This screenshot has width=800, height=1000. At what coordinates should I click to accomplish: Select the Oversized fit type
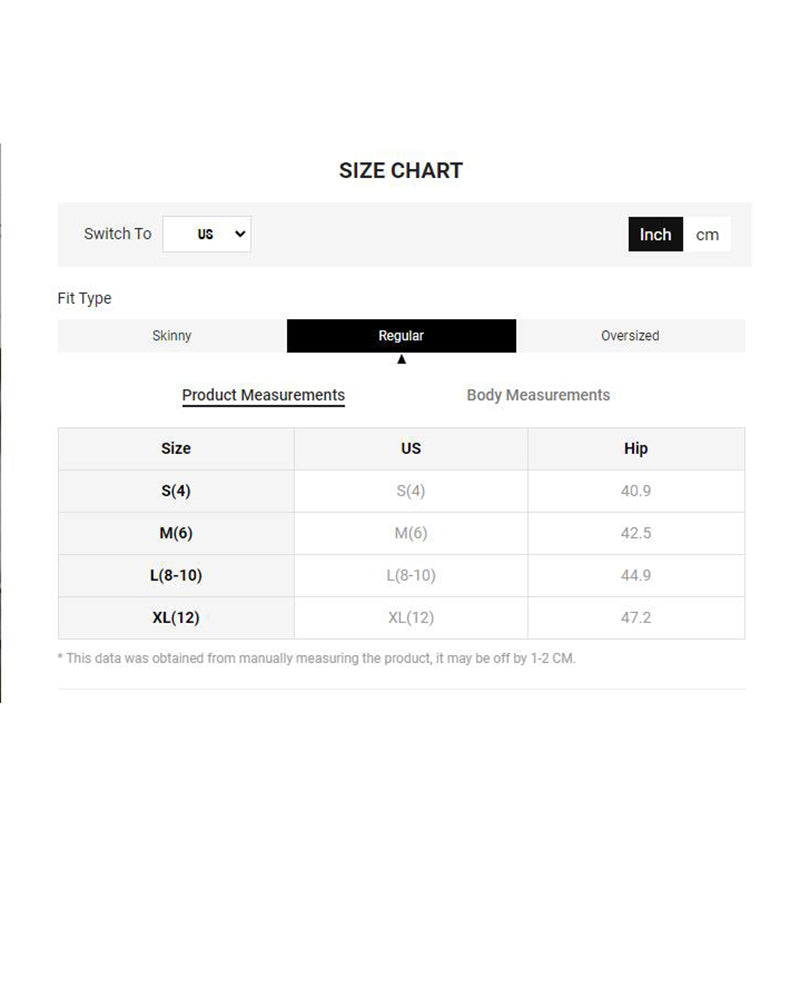click(x=630, y=336)
